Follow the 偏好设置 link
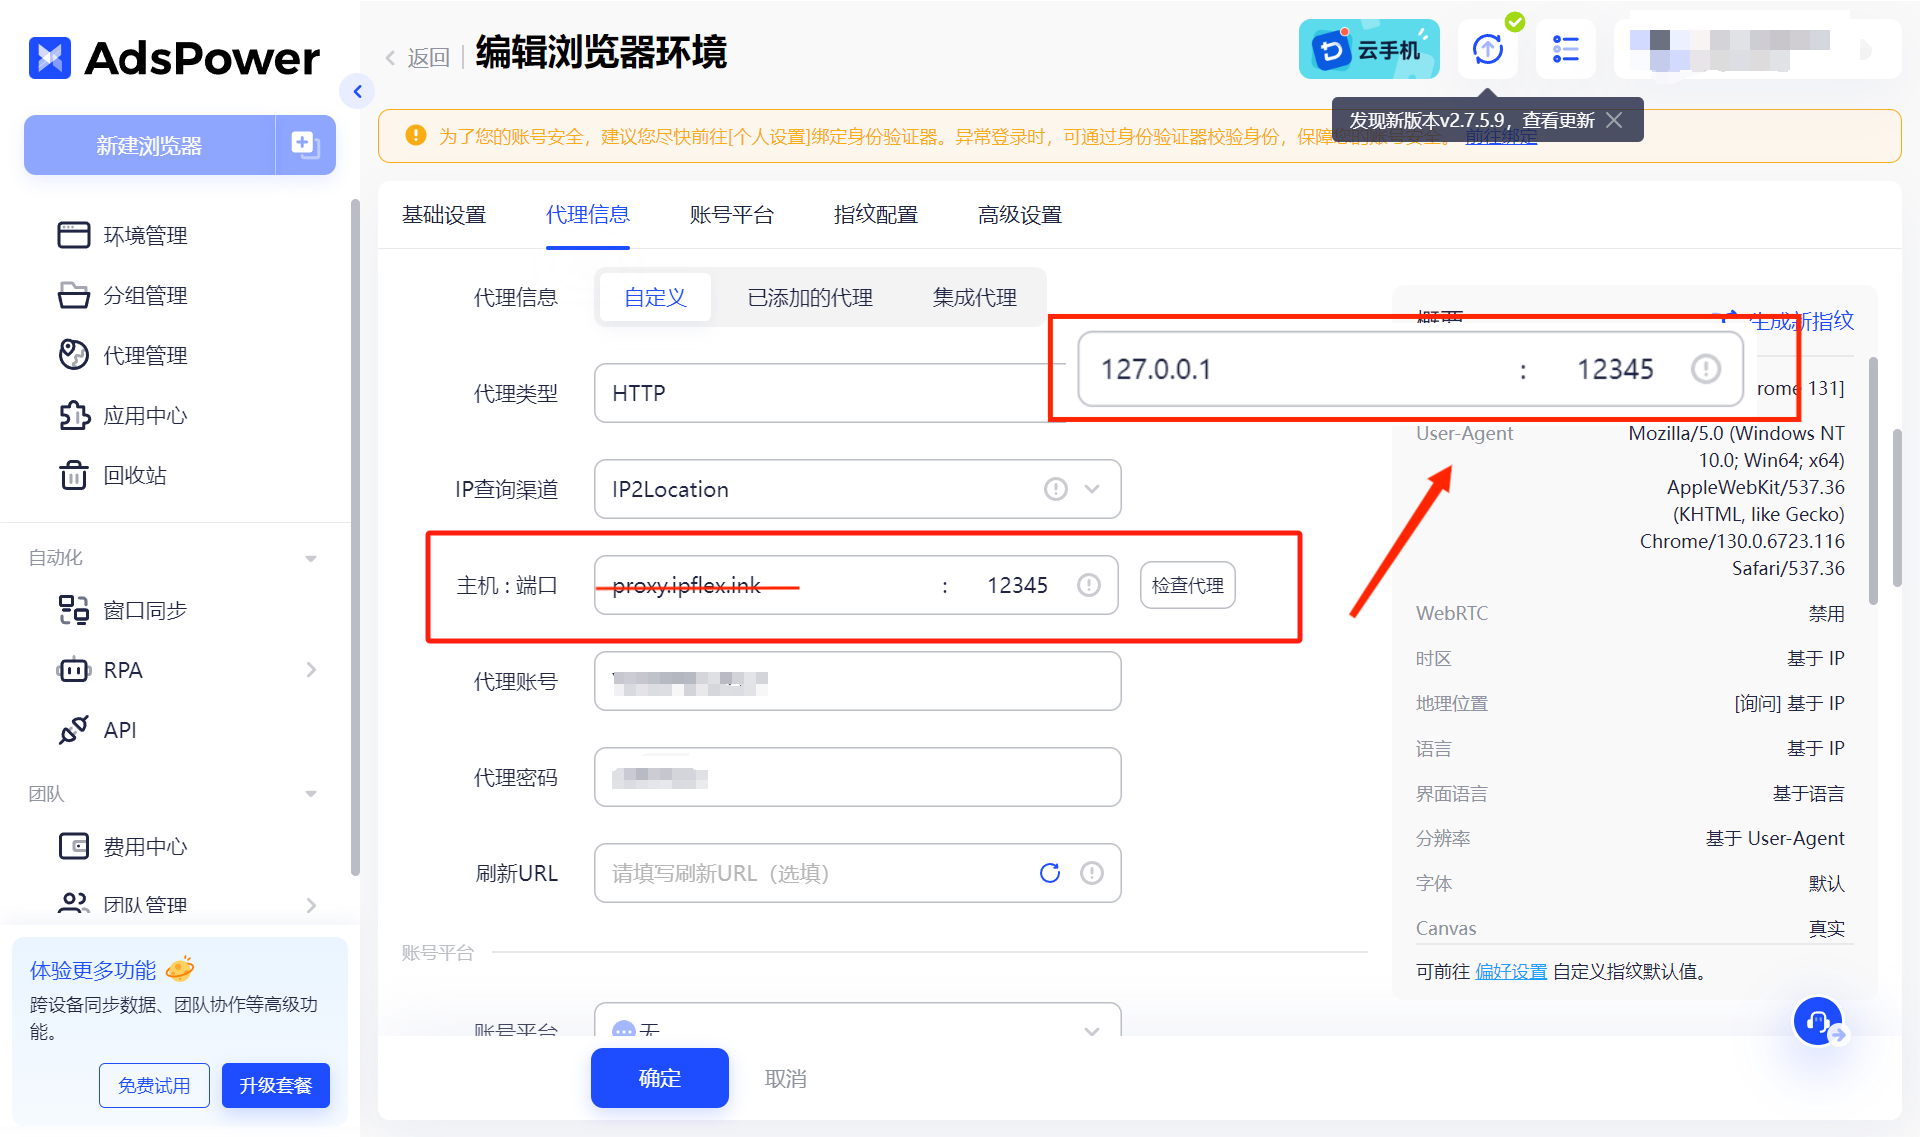This screenshot has width=1920, height=1137. coord(1510,971)
